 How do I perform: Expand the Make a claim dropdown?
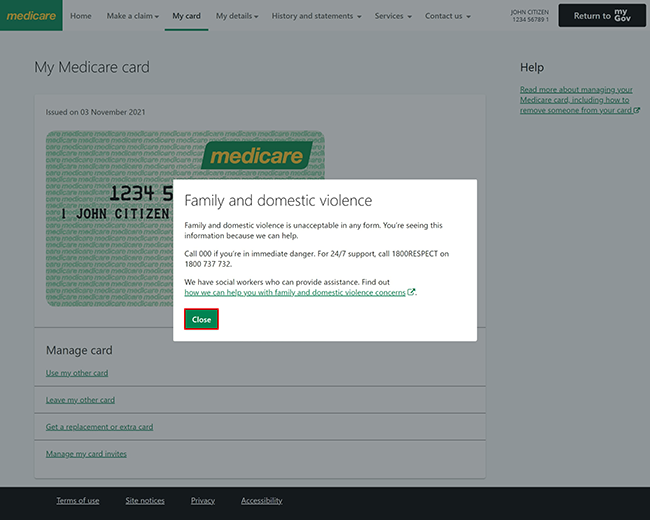click(x=133, y=16)
